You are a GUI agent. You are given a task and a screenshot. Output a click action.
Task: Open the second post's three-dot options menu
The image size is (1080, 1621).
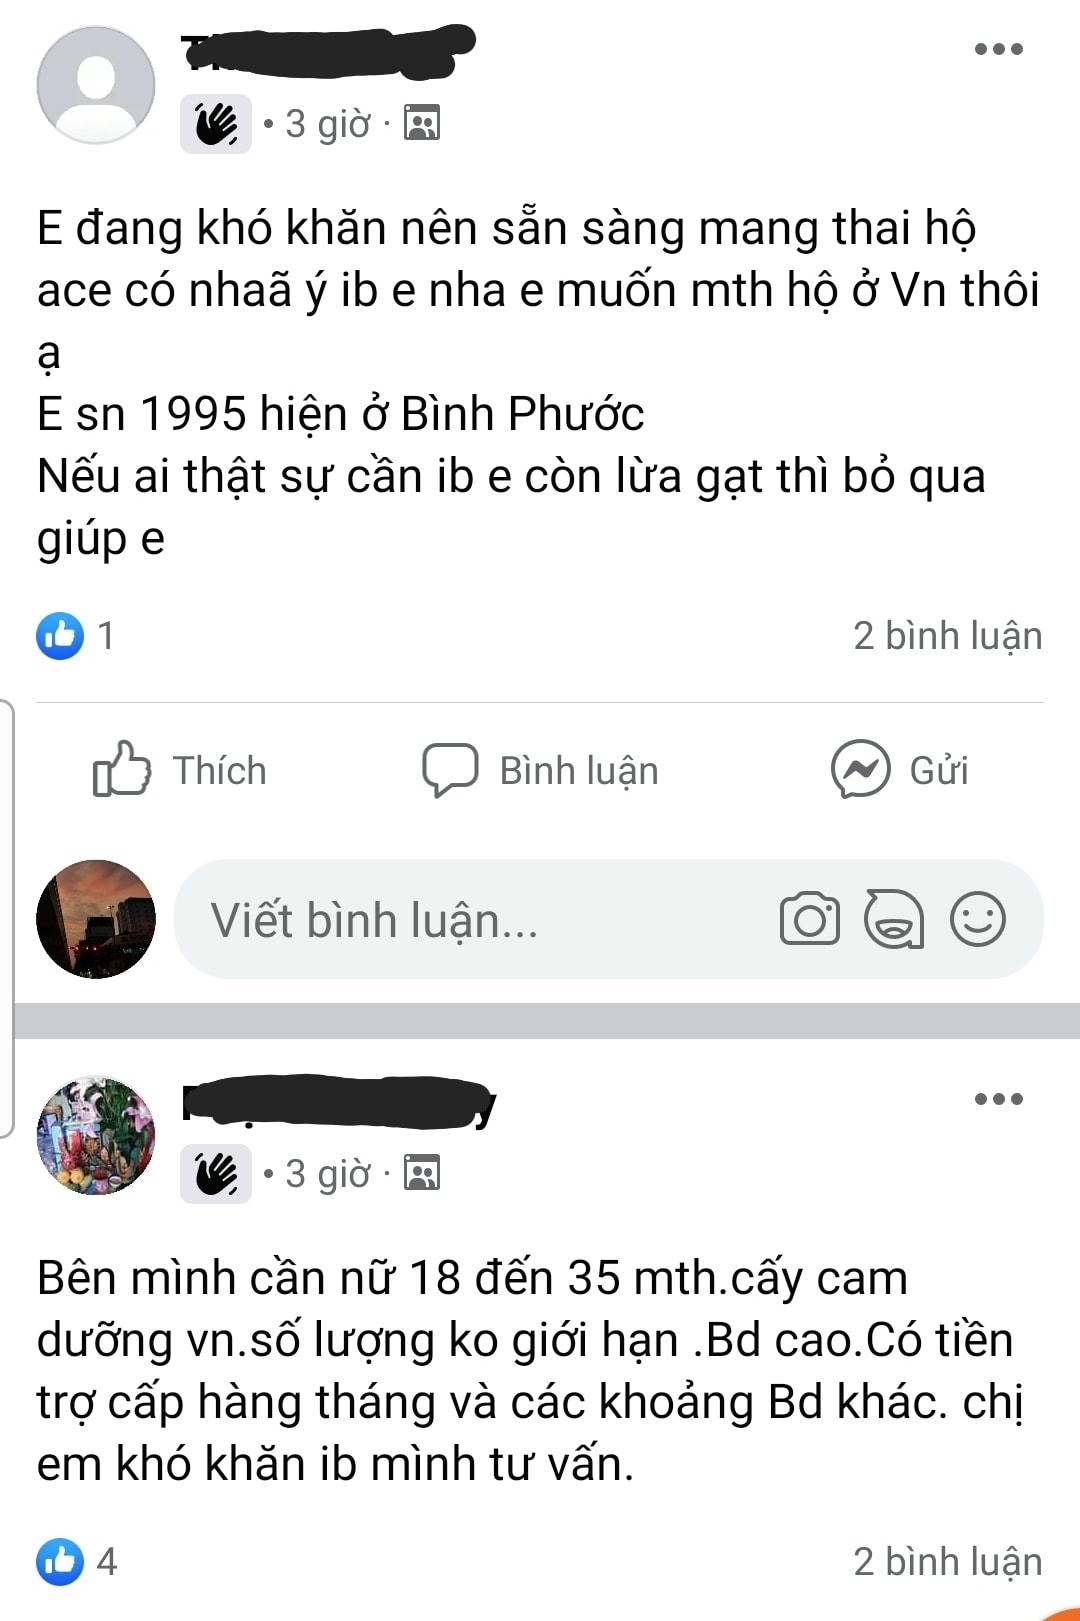coord(999,1099)
